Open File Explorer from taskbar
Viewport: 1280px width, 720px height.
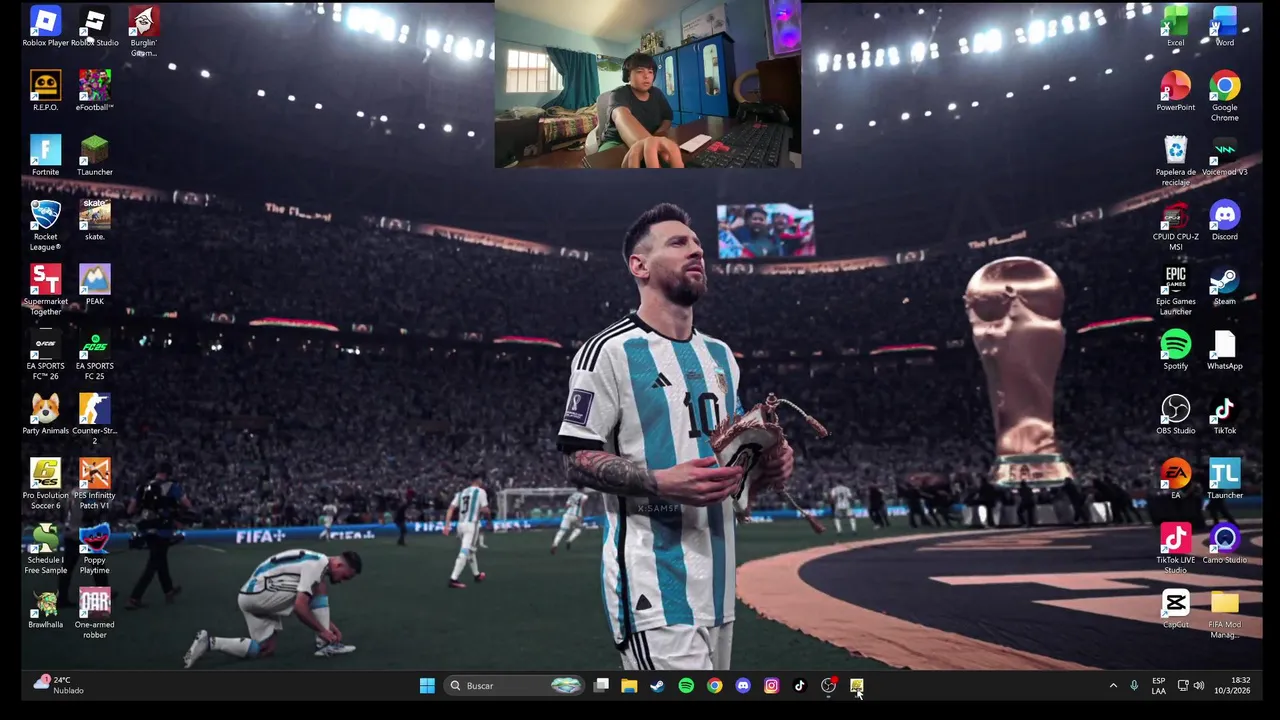pyautogui.click(x=629, y=685)
